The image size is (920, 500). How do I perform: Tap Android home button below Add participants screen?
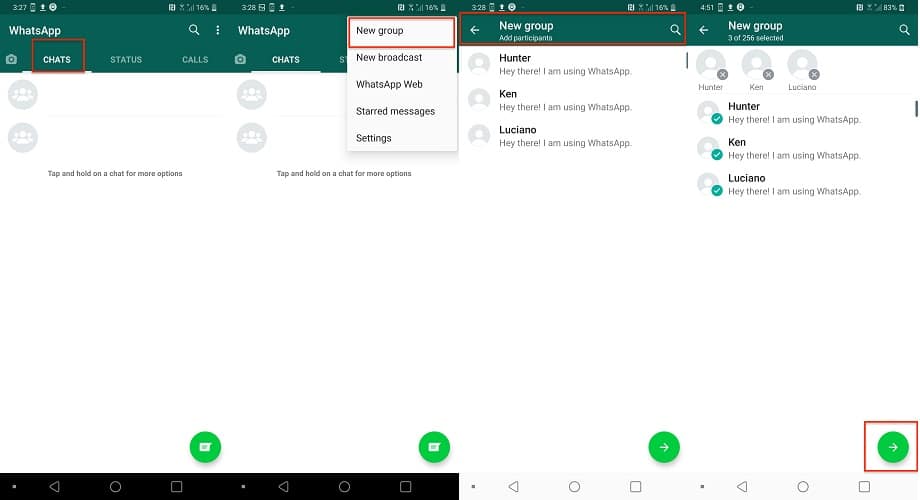pyautogui.click(x=574, y=487)
